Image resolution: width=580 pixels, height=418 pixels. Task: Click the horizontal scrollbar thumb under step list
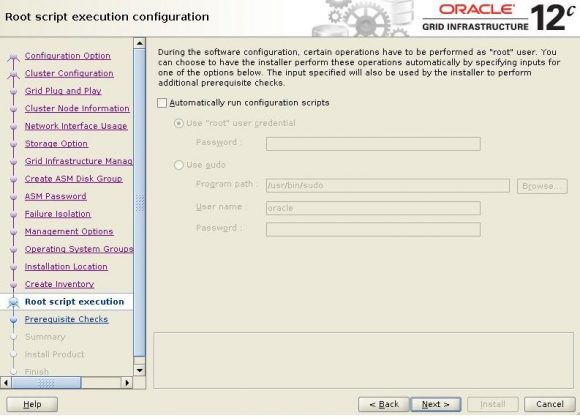click(x=46, y=382)
